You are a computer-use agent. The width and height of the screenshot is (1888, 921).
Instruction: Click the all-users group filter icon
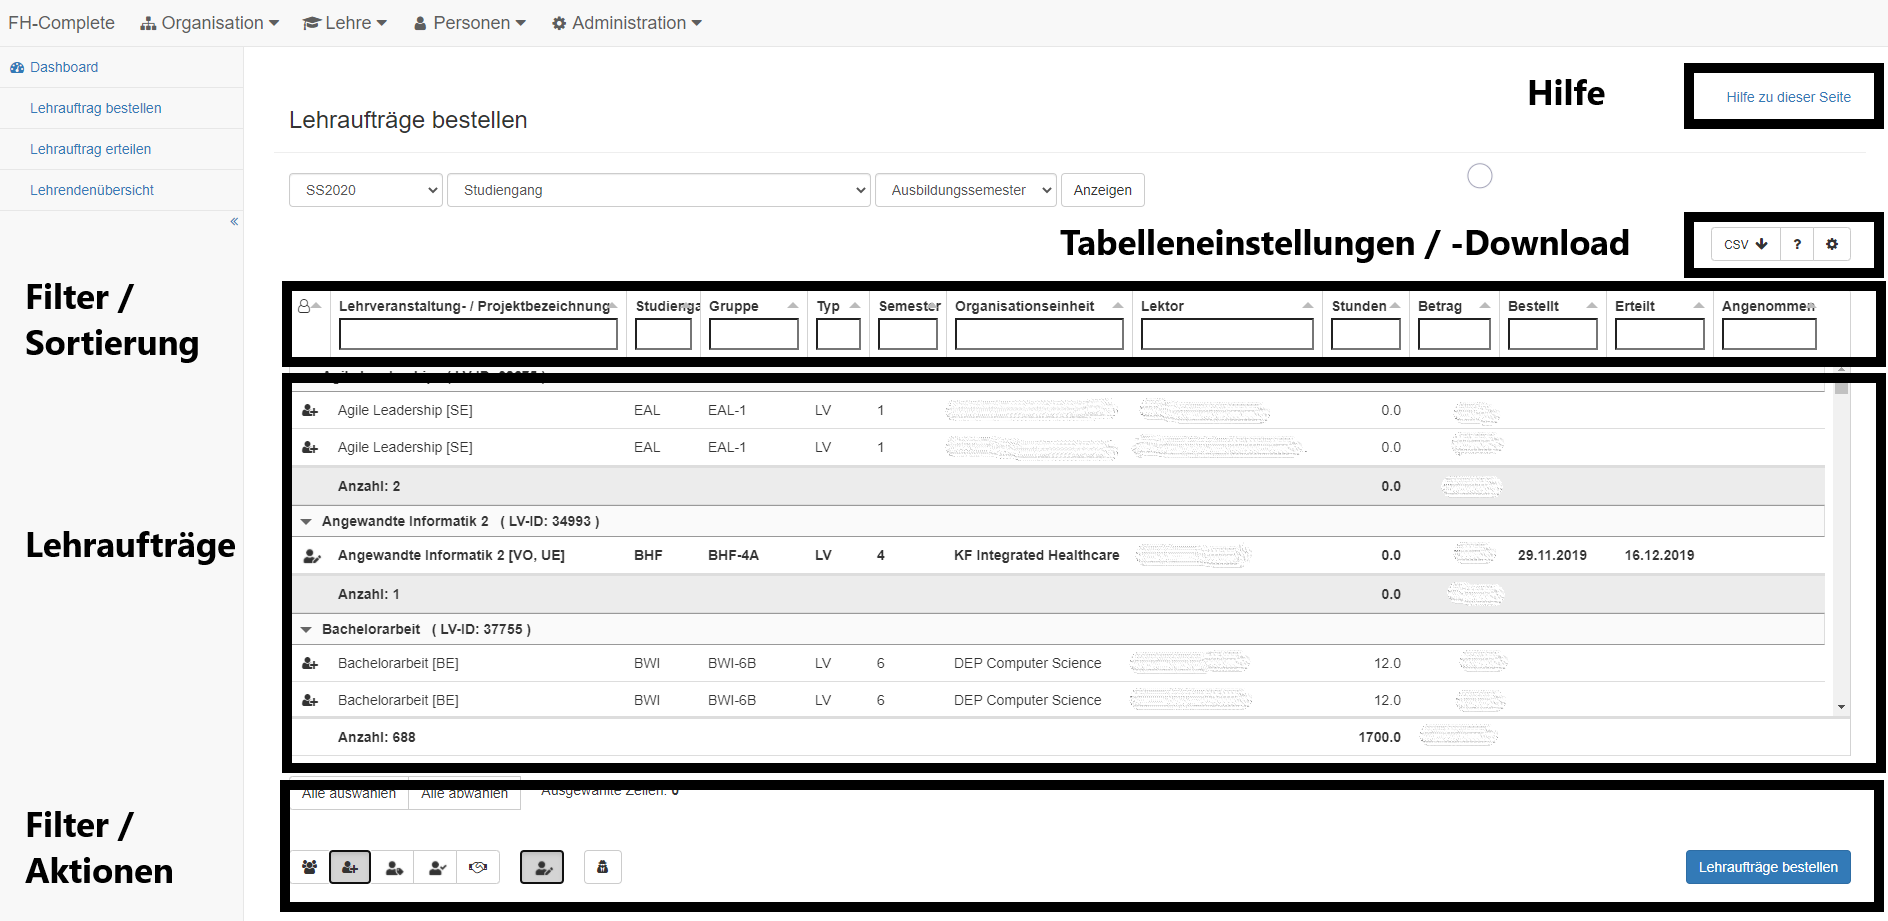pyautogui.click(x=310, y=867)
